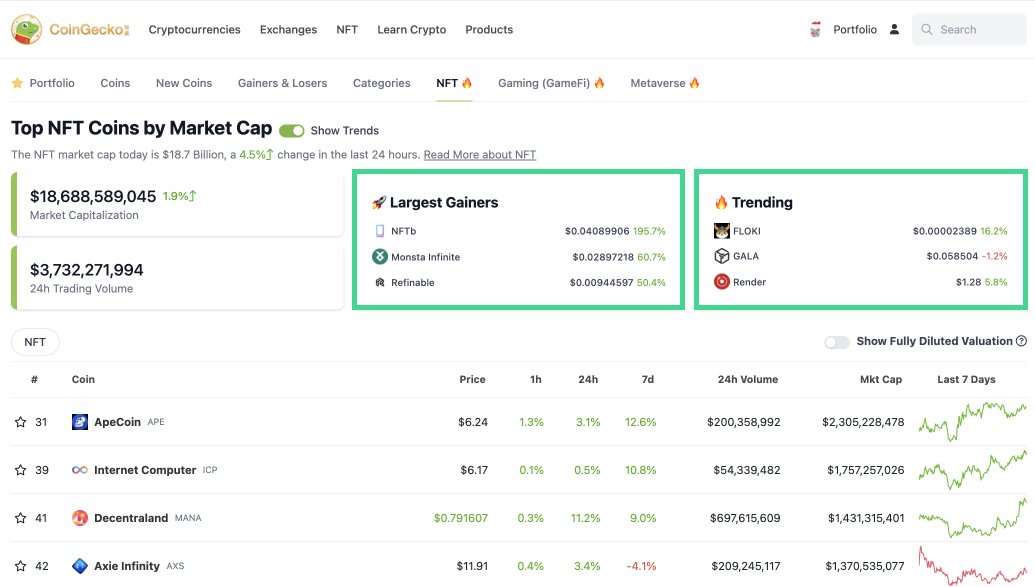
Task: Sort the table by 24h Volume column
Action: point(748,380)
